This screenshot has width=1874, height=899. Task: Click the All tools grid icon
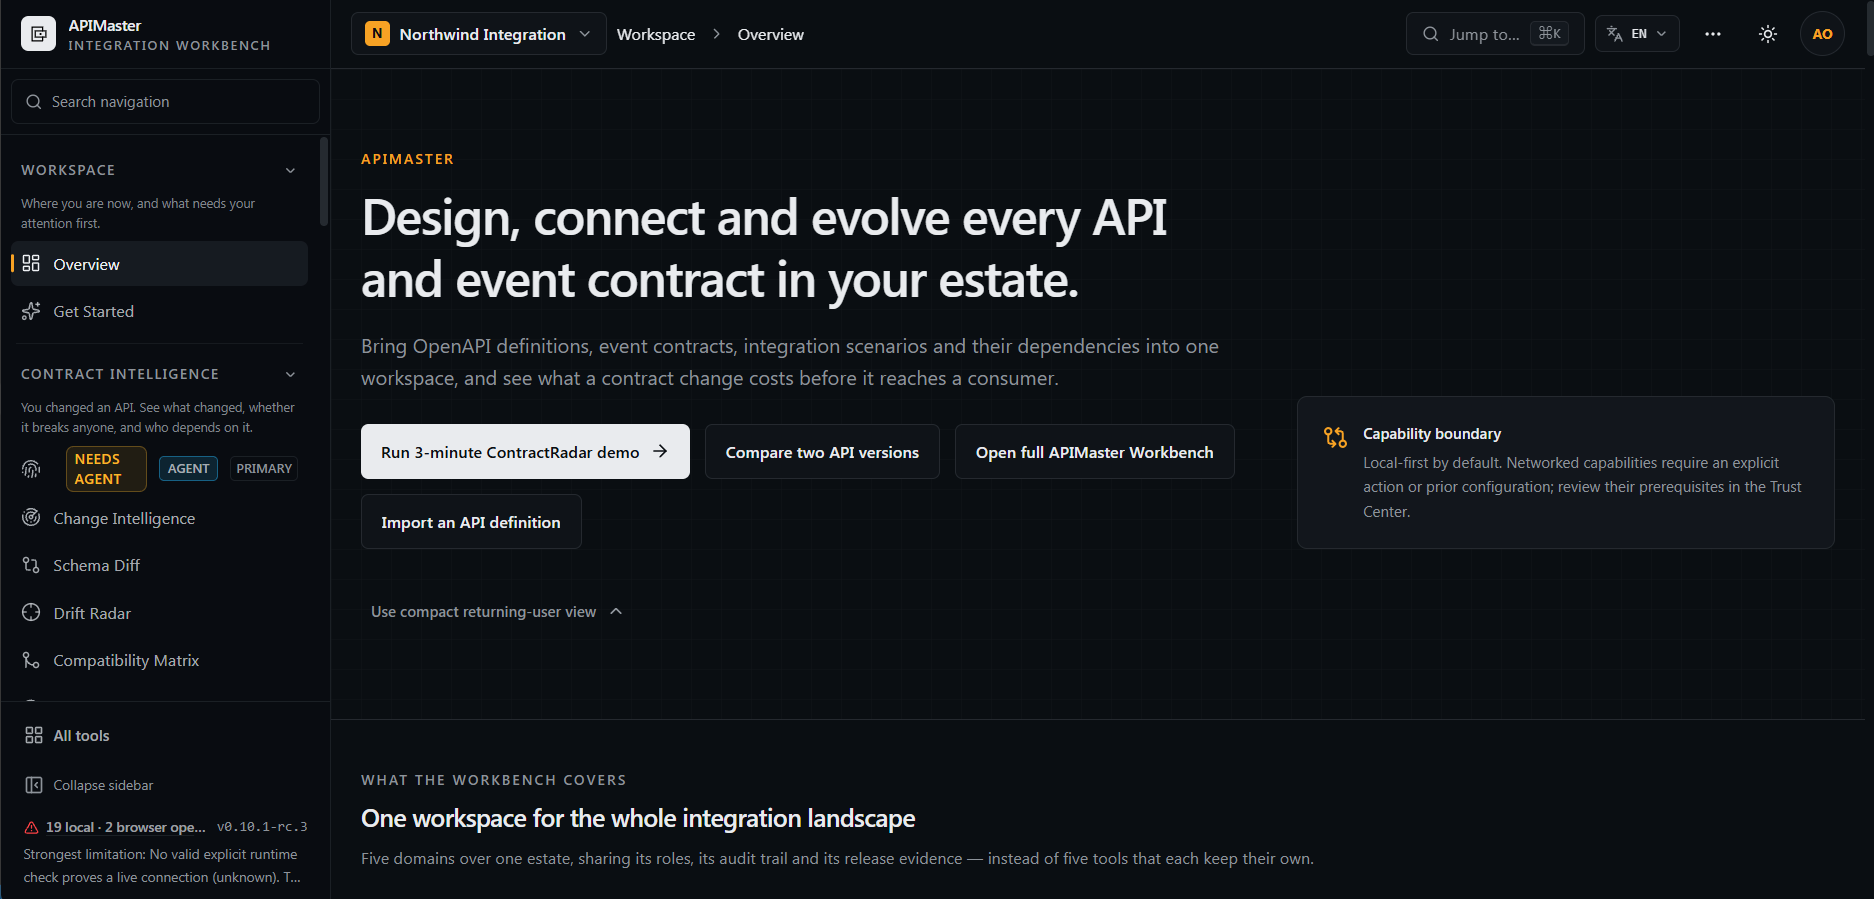tap(34, 735)
